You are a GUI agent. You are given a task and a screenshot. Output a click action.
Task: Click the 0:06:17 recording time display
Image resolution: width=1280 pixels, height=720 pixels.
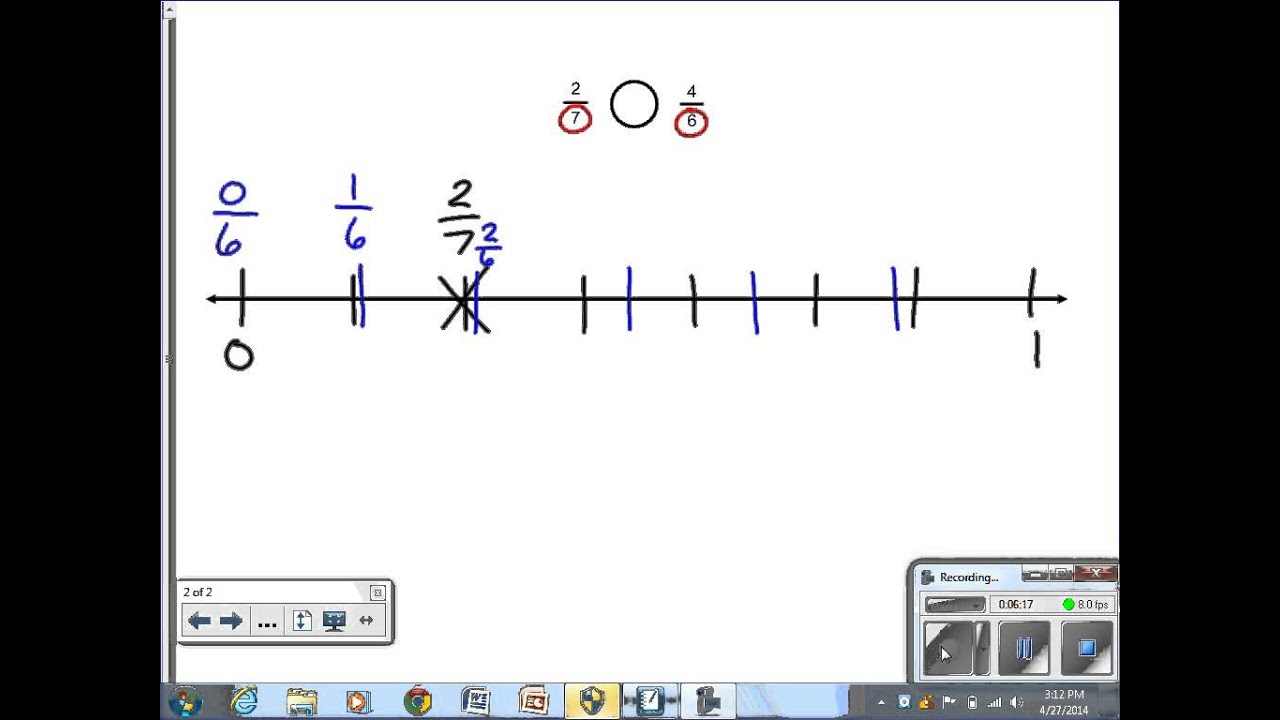1015,604
